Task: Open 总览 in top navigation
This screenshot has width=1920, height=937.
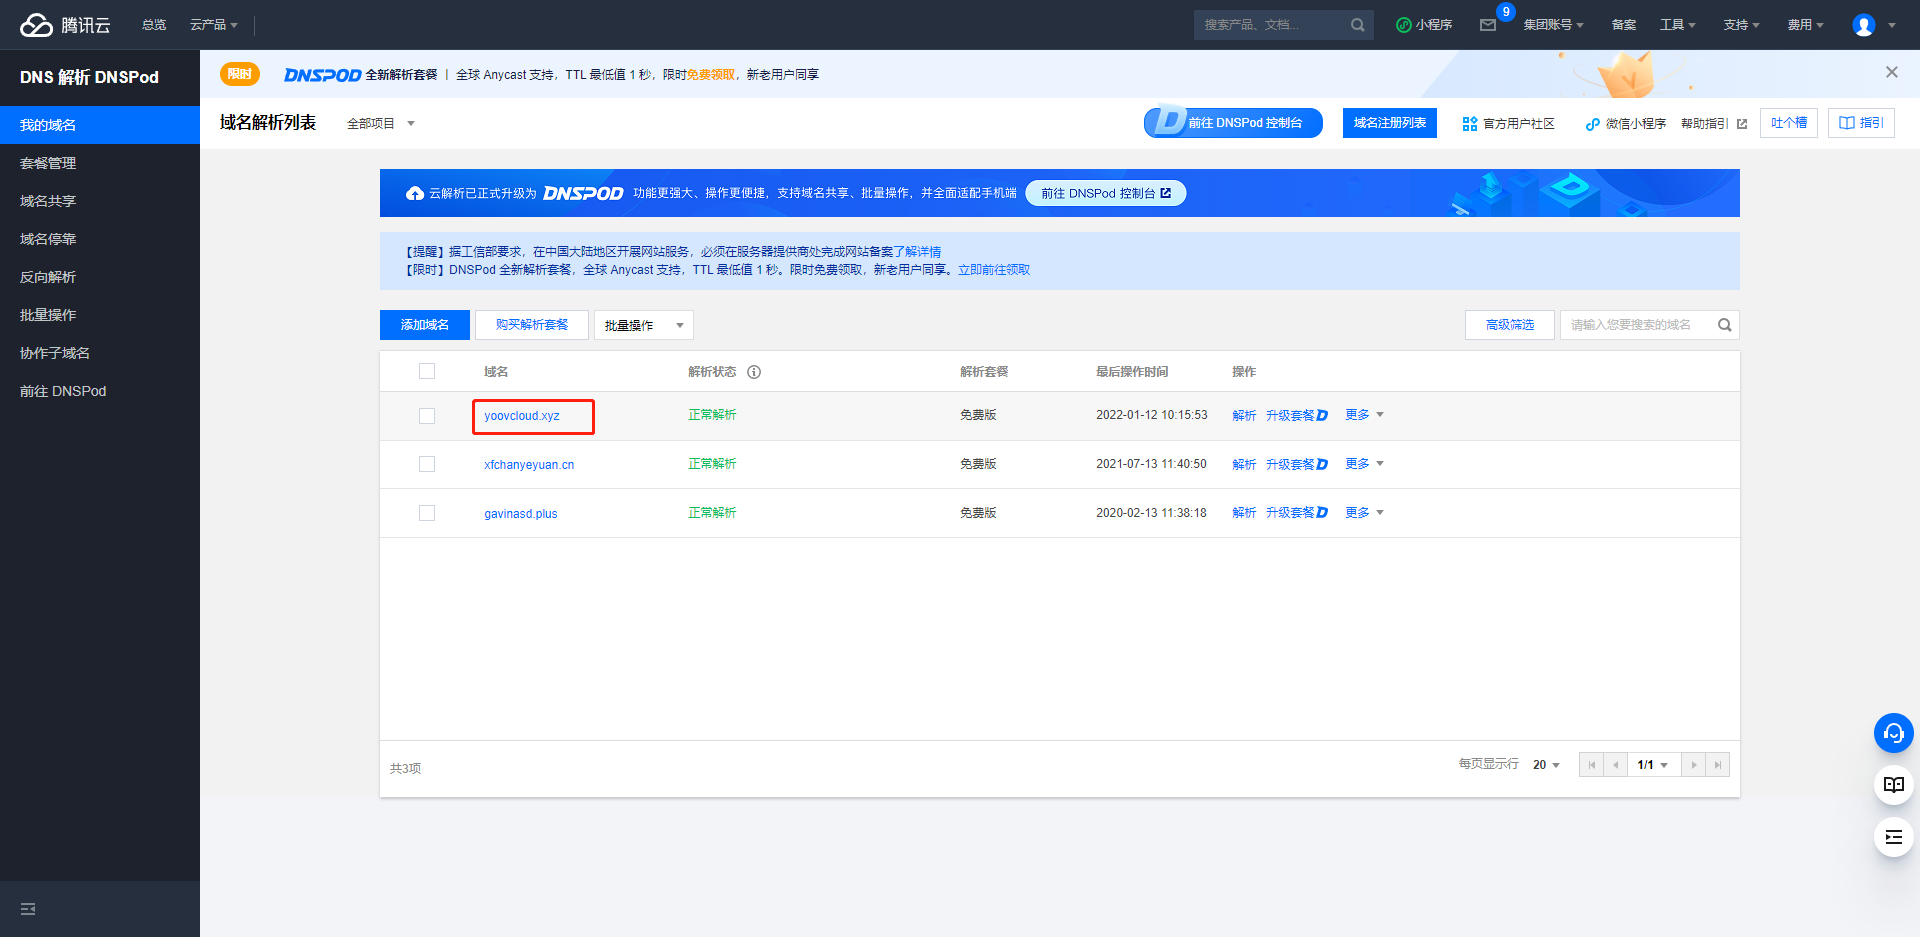Action: pos(154,25)
